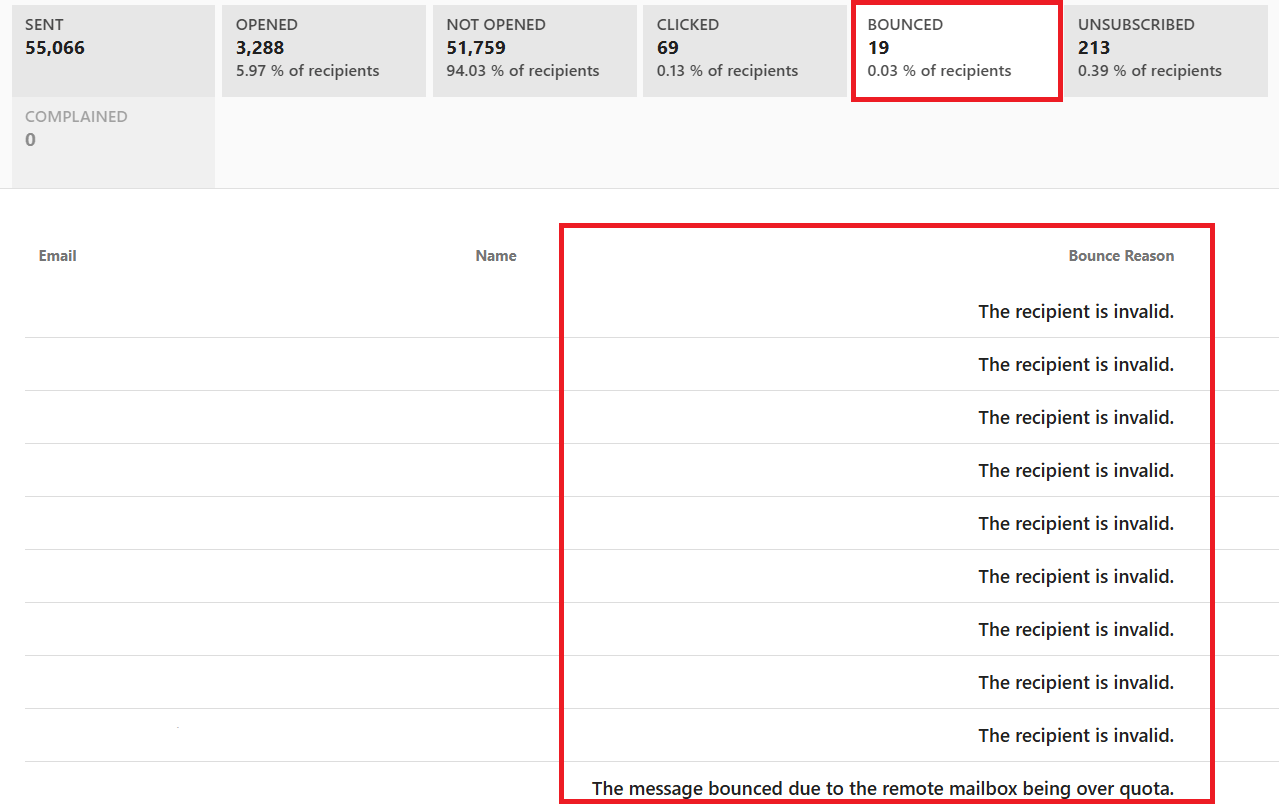Select the second invalid recipient bounce entry
The width and height of the screenshot is (1279, 807).
coord(1076,364)
